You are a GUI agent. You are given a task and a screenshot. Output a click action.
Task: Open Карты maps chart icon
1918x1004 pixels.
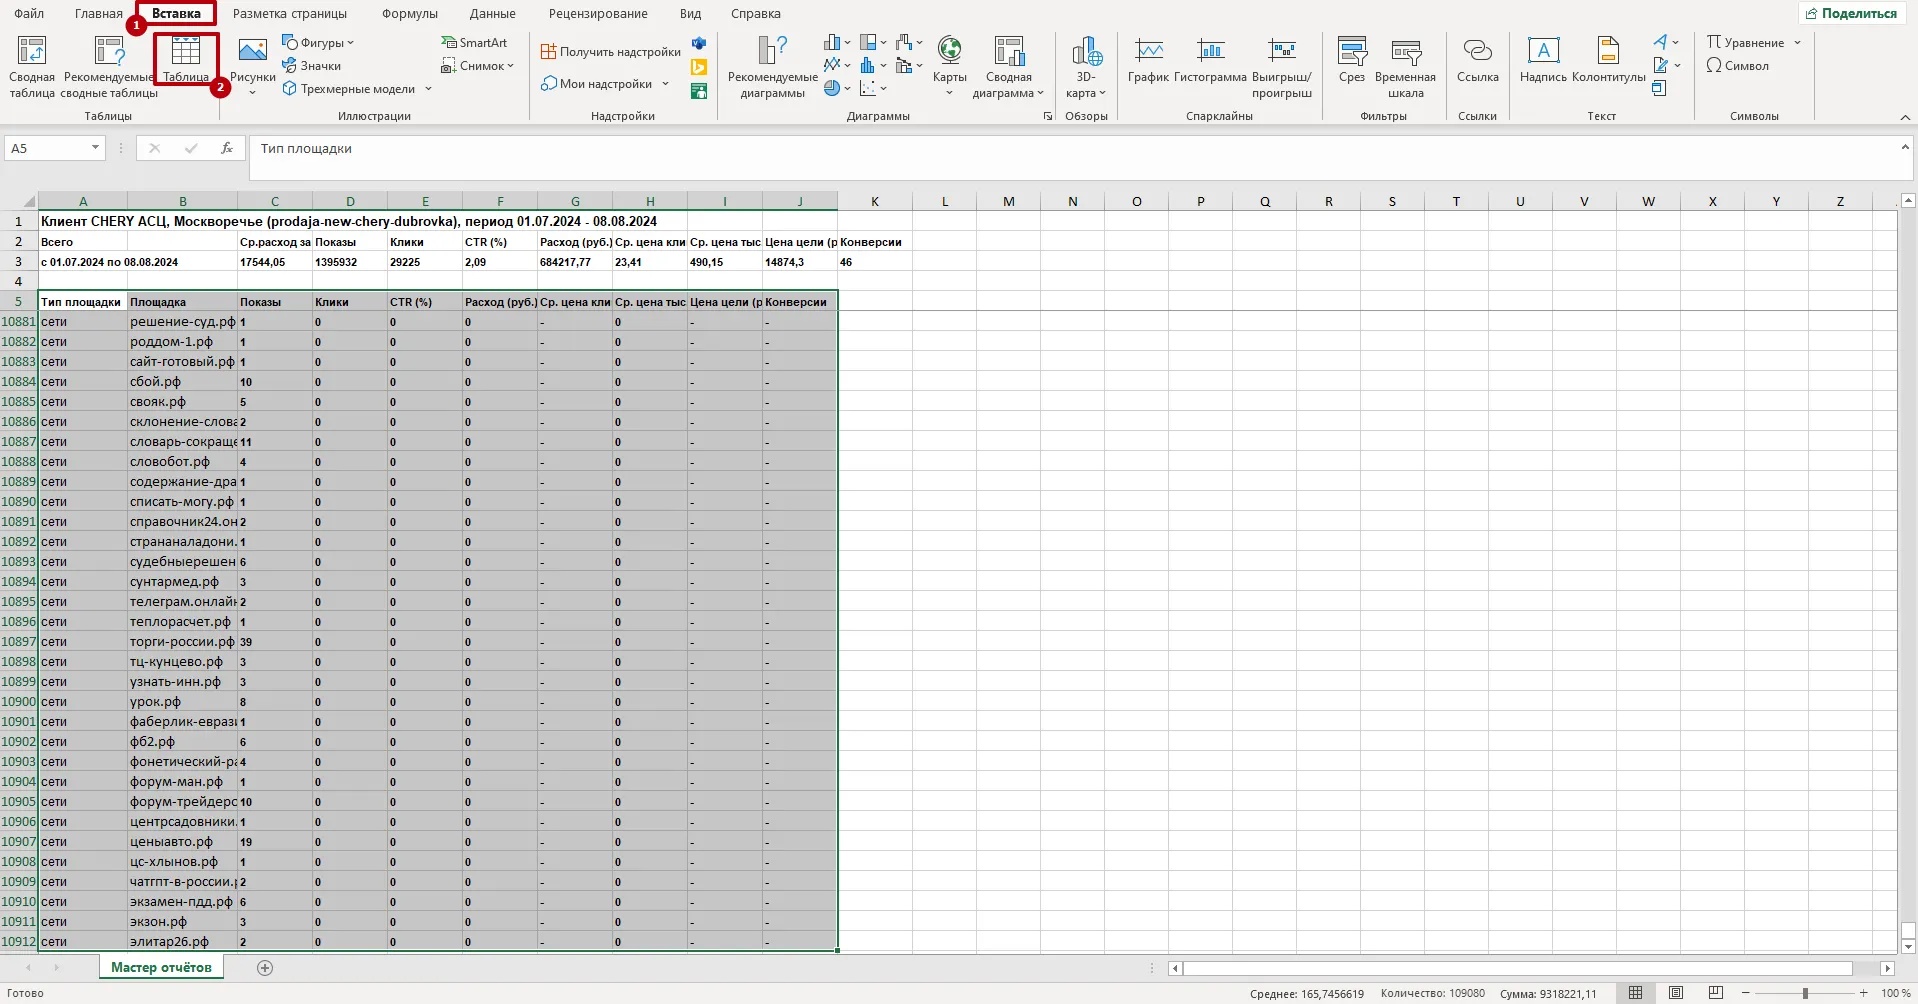tap(949, 60)
